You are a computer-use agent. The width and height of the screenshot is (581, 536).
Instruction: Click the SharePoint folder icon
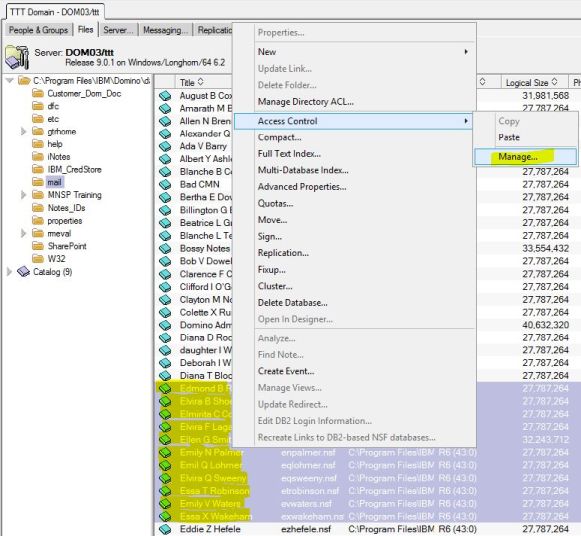tap(38, 246)
